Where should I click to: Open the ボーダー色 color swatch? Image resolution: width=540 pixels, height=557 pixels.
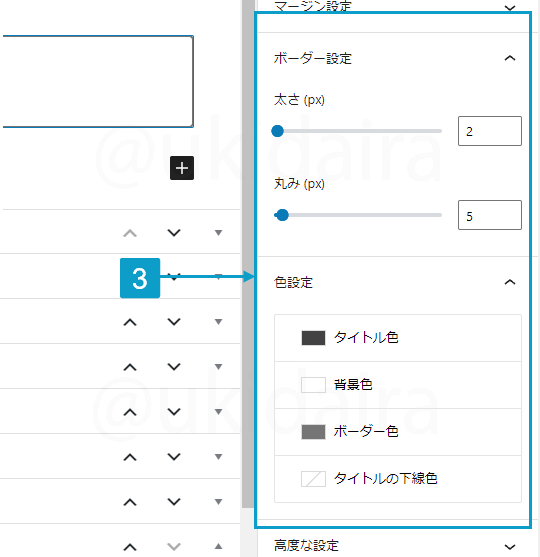[x=313, y=432]
